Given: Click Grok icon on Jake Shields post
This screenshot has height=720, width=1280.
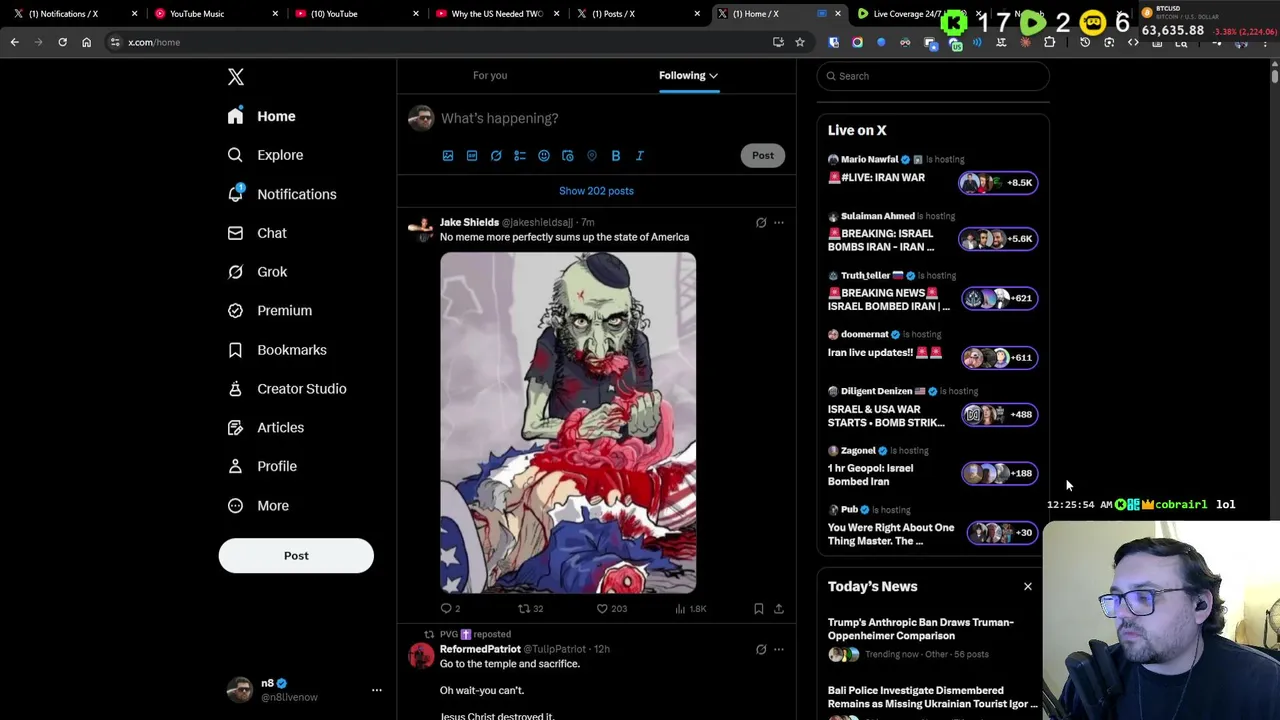Looking at the screenshot, I should point(761,223).
